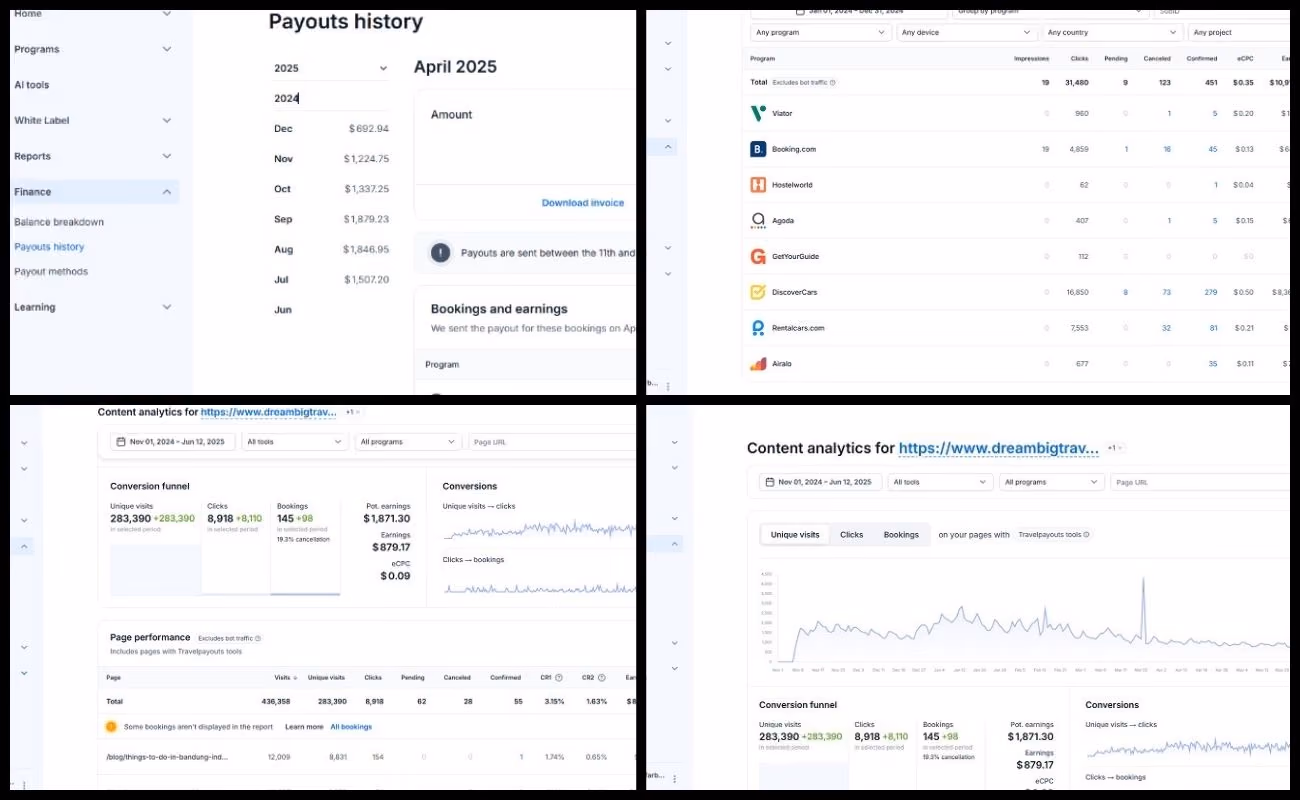1300x800 pixels.
Task: Expand the White Label sidebar section
Action: coord(167,120)
